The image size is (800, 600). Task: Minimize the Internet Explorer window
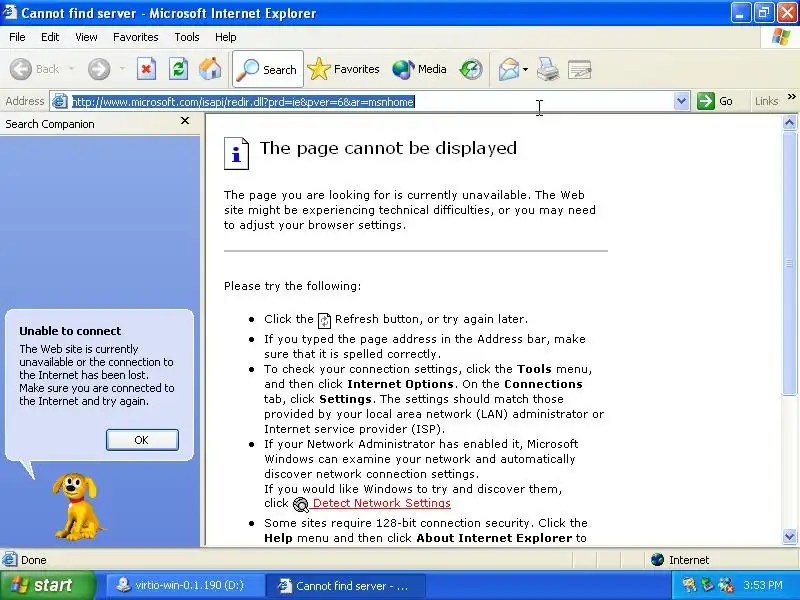point(740,13)
